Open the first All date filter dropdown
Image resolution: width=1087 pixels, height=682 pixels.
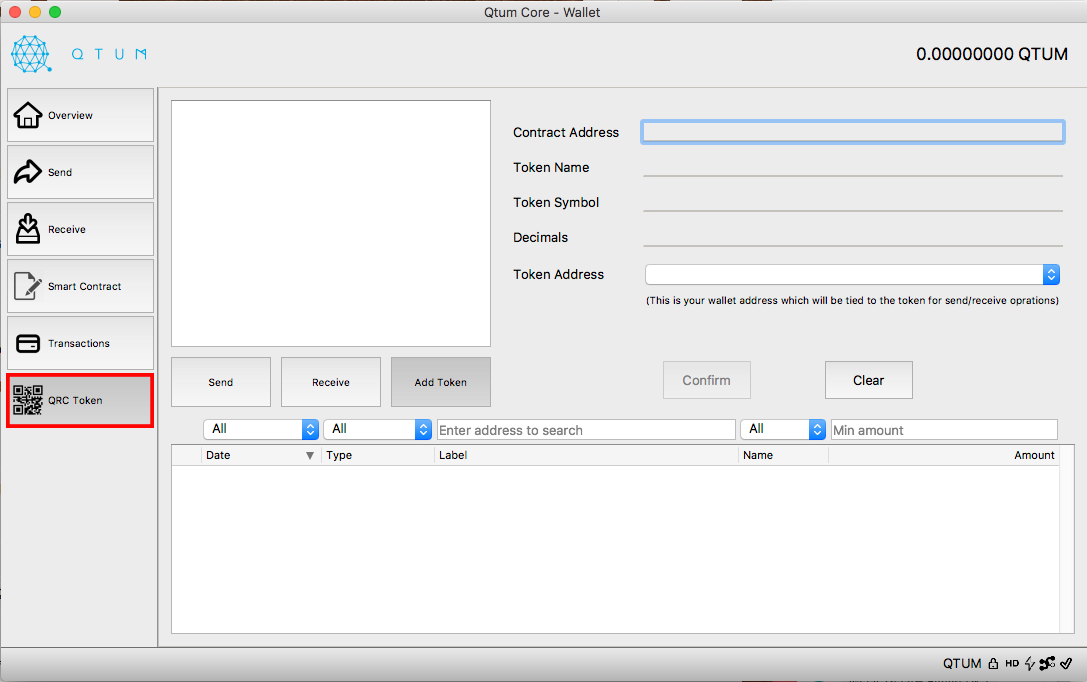pos(261,429)
